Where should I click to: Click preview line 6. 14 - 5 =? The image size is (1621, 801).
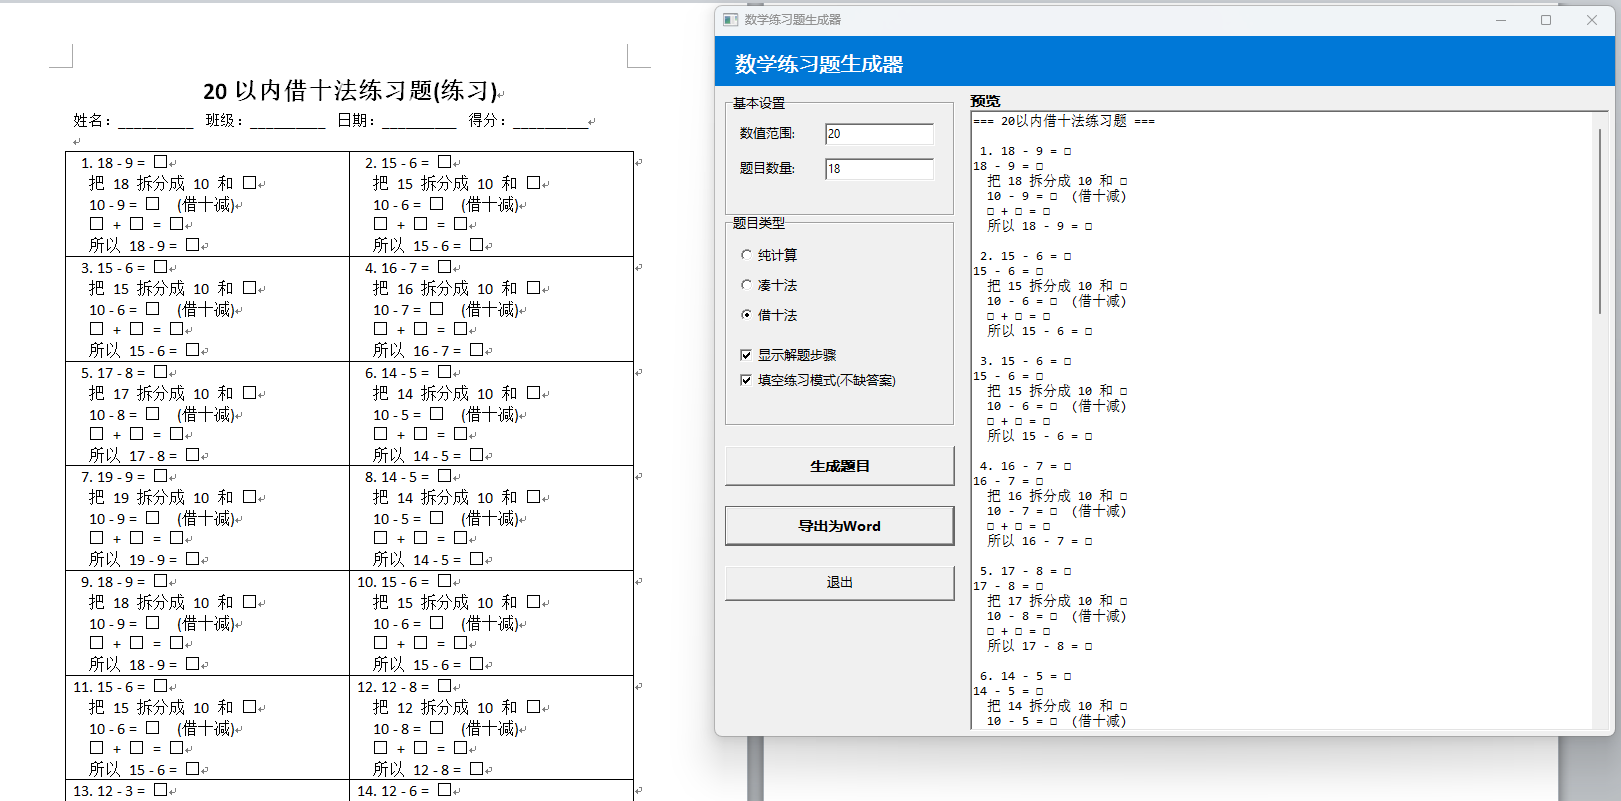pos(1025,676)
